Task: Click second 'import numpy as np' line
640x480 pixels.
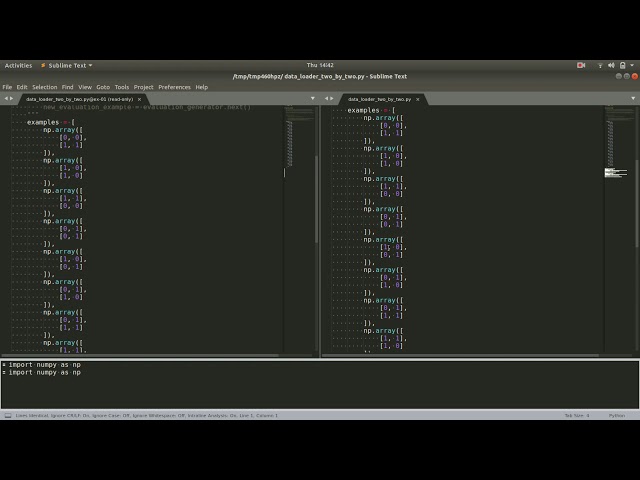Action: [x=44, y=373]
